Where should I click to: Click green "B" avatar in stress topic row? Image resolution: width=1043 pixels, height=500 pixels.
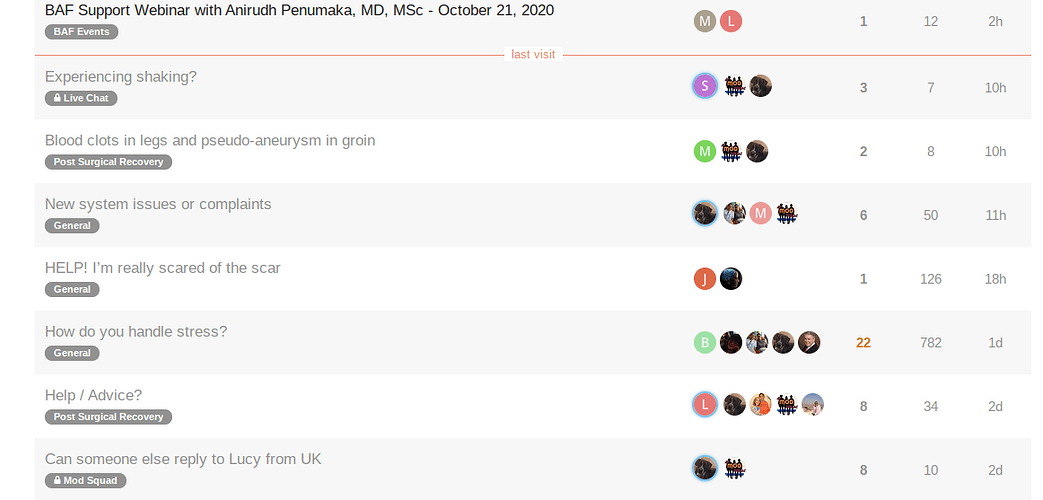[705, 343]
